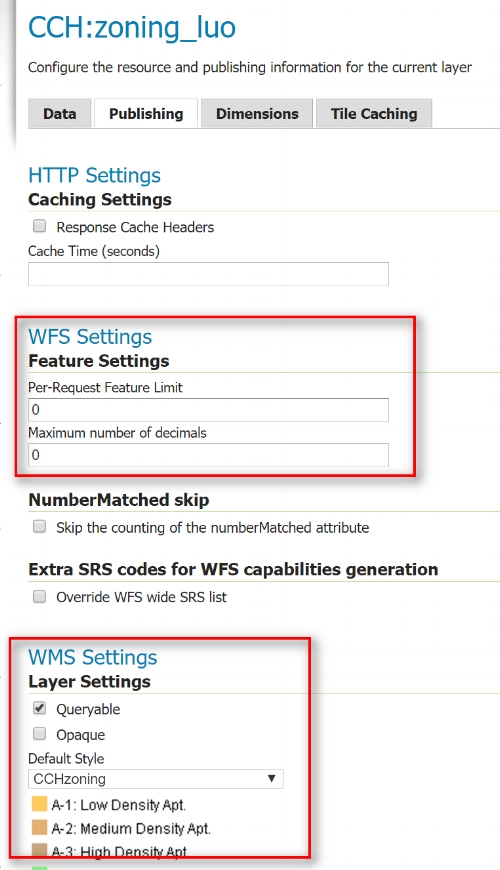Image resolution: width=500 pixels, height=870 pixels.
Task: Go to the Tile Caching tab
Action: (374, 114)
